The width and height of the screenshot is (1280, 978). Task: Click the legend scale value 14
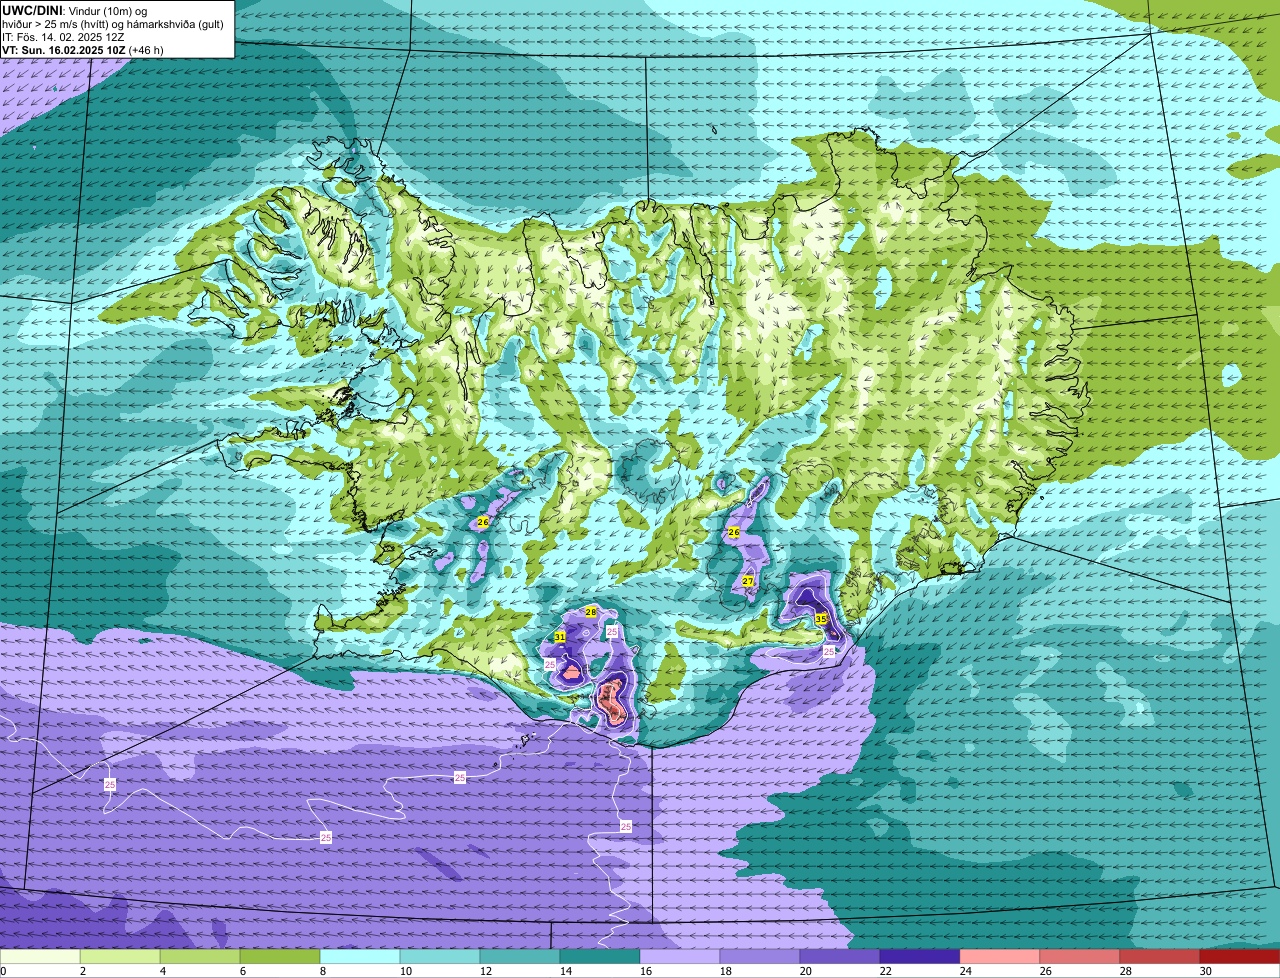pos(565,971)
